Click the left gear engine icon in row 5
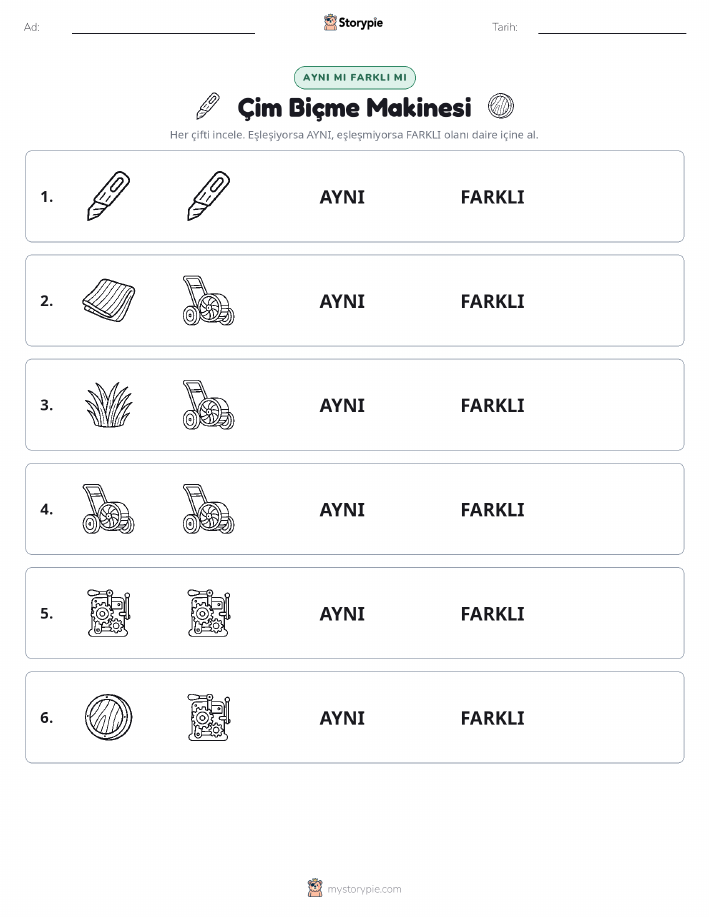 108,613
